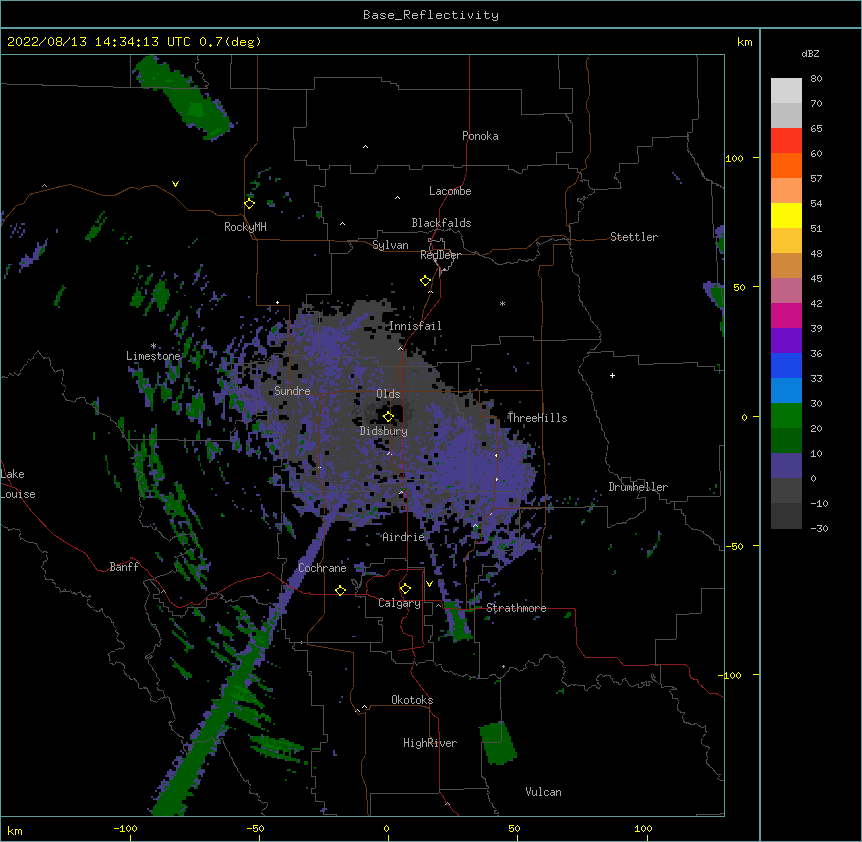
Task: Click the Cochrane town label
Action: (x=322, y=568)
